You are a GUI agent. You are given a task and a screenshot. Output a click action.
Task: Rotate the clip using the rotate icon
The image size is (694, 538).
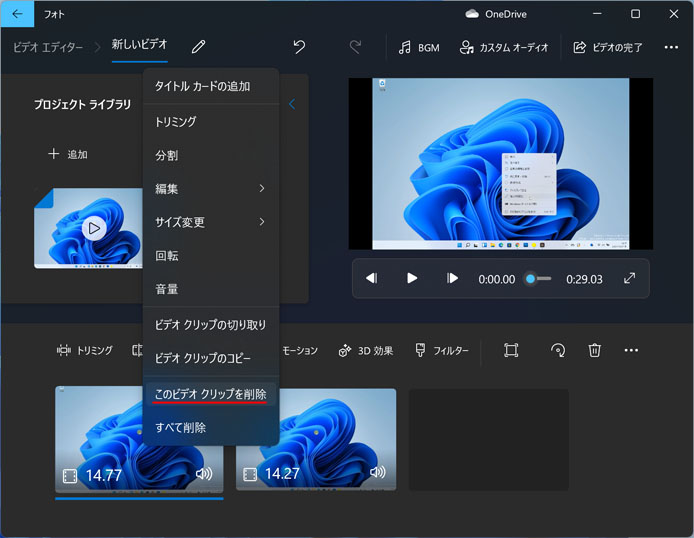pyautogui.click(x=558, y=350)
